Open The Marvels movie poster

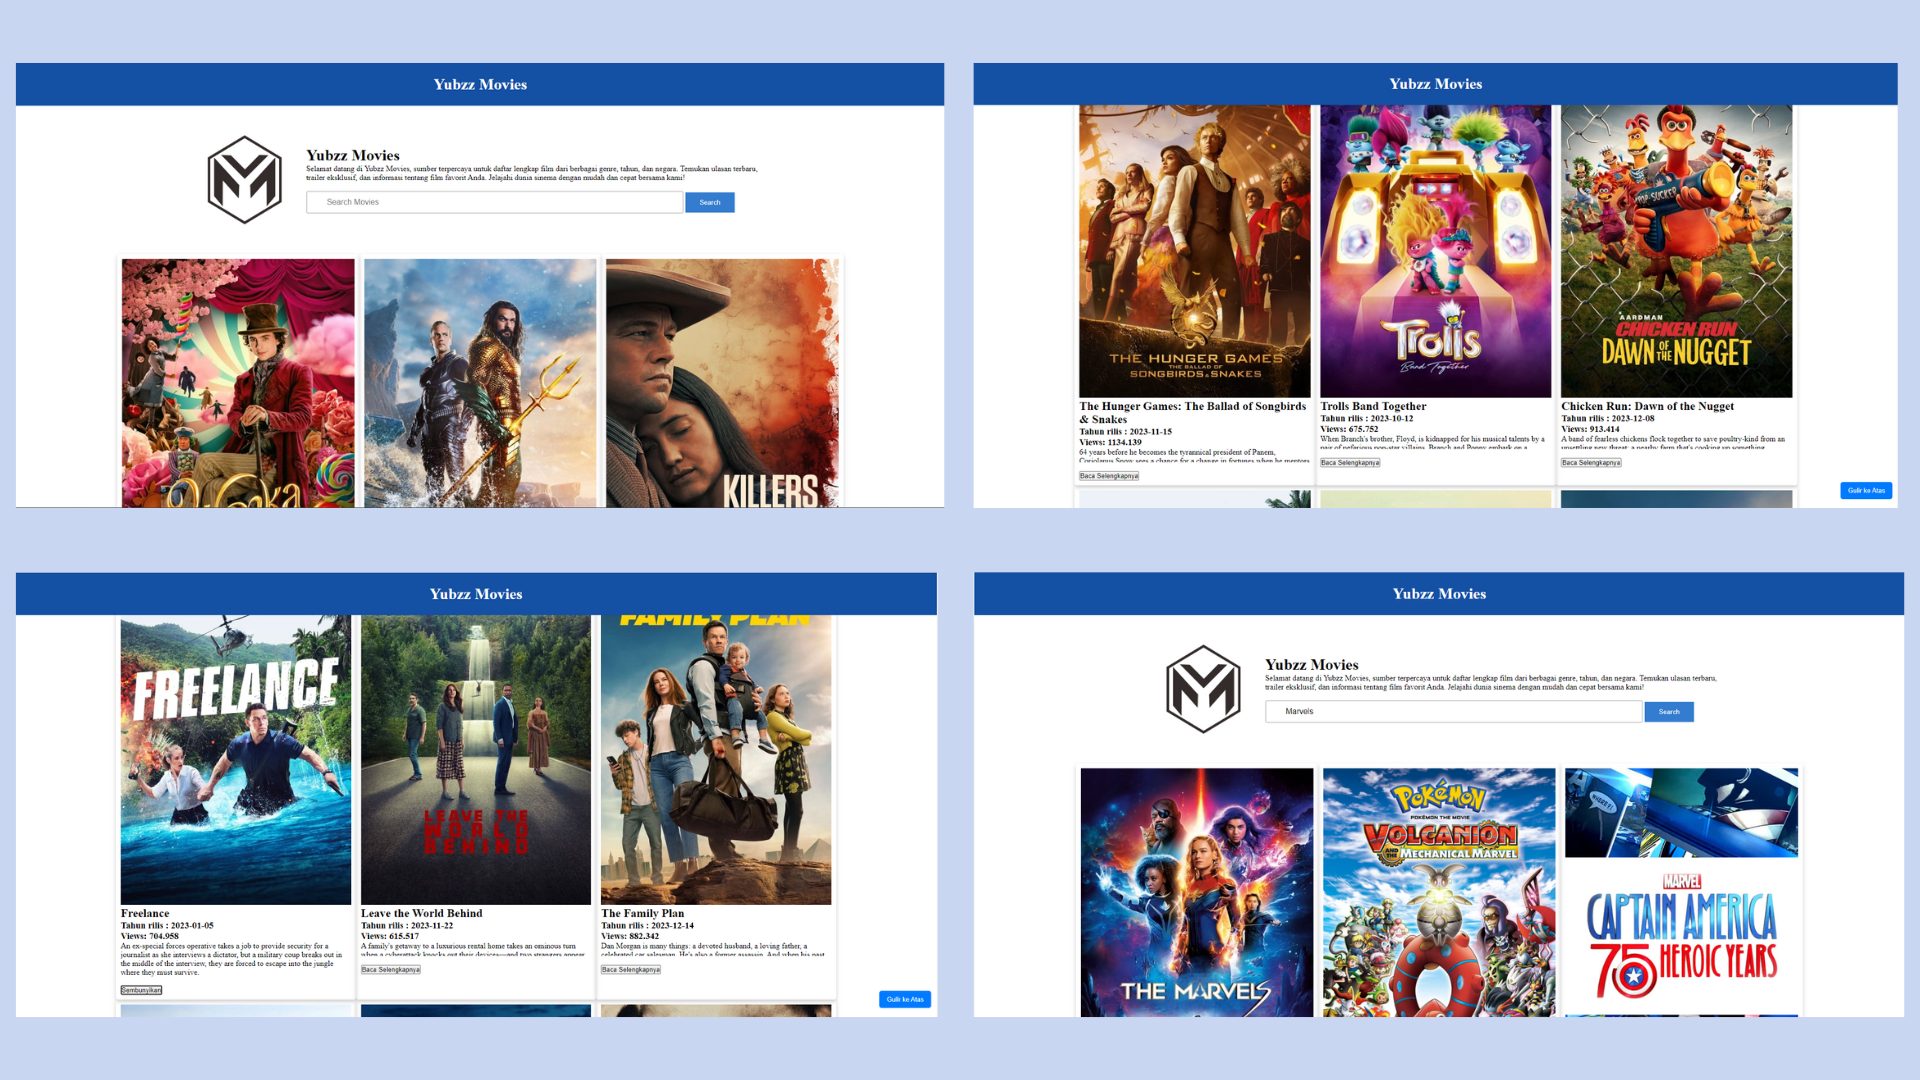[1197, 892]
